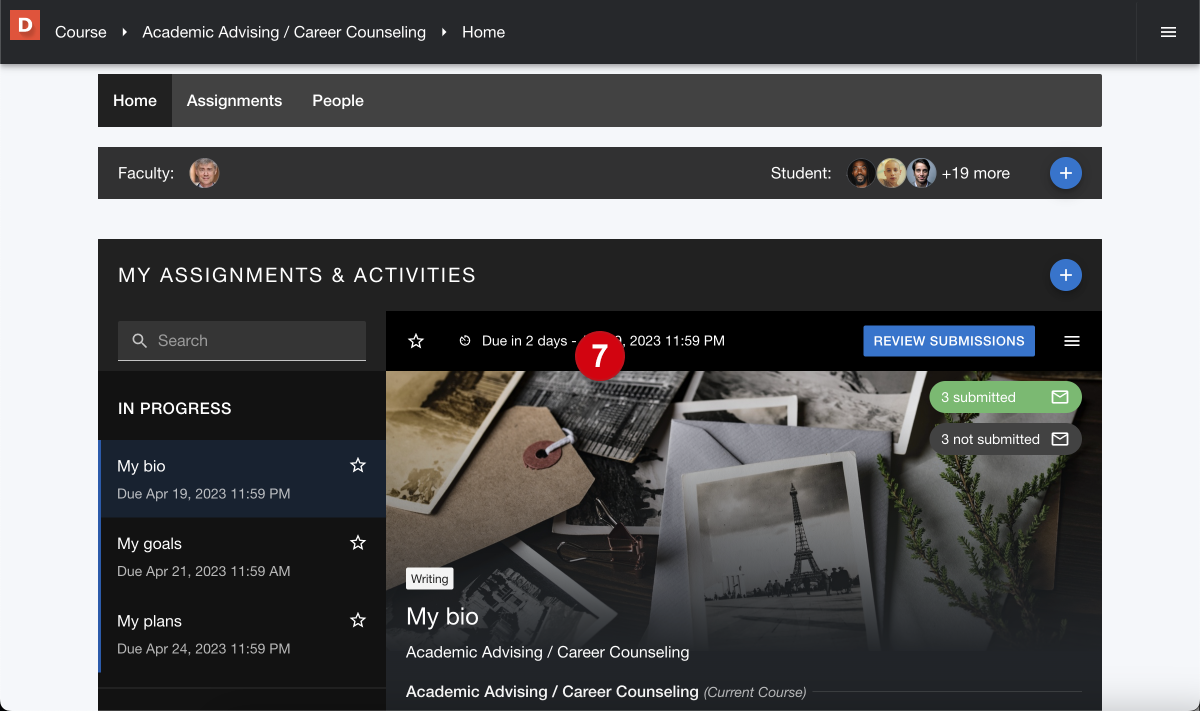Screen dimensions: 1200x711
Task: Click the Due in 2 days text
Action: [x=524, y=341]
